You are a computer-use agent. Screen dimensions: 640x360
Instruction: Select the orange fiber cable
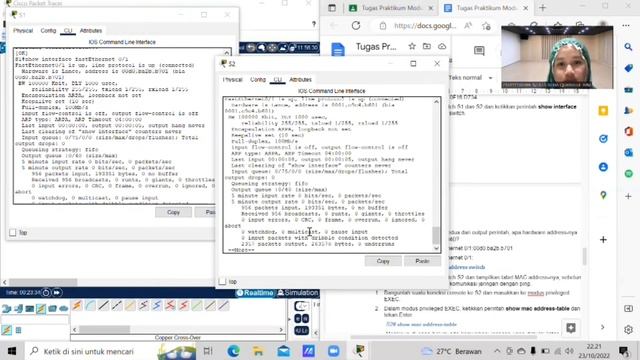click(130, 305)
